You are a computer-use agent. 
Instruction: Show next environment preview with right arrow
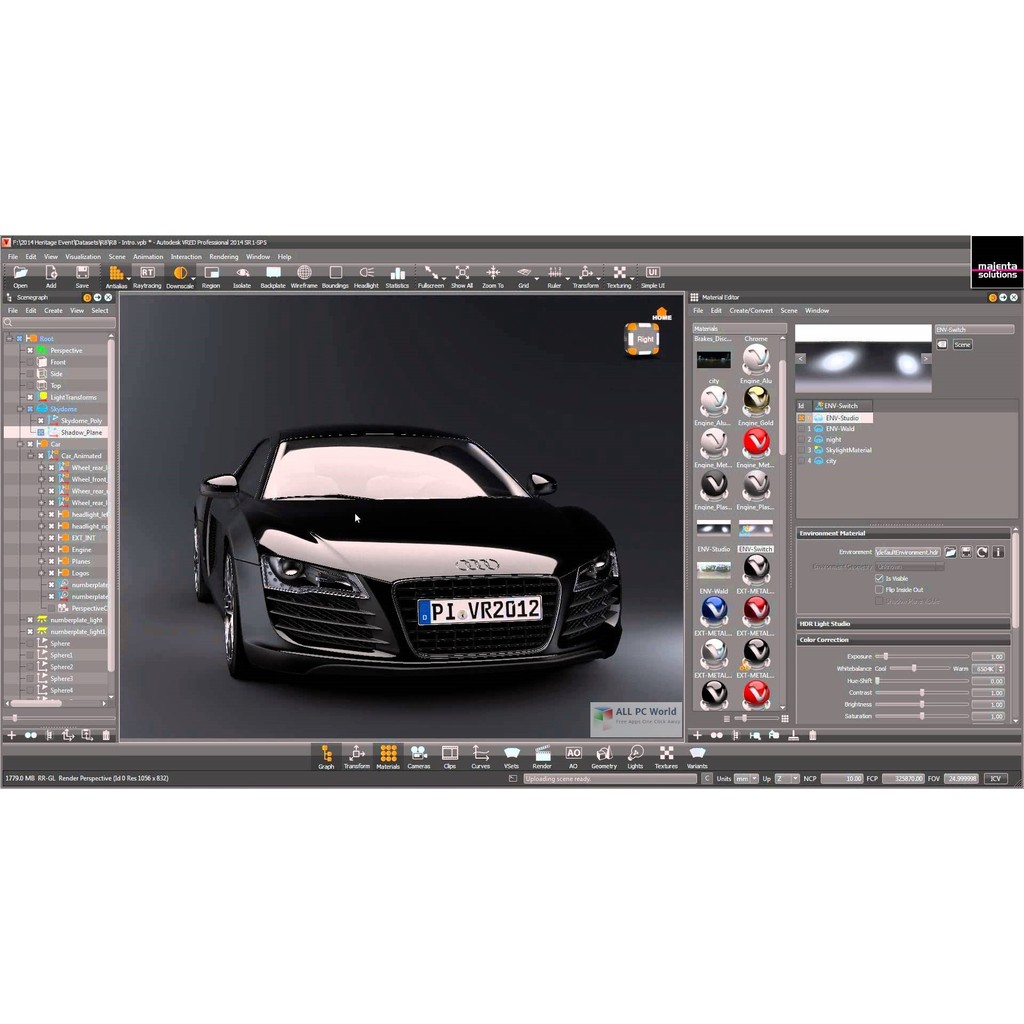tap(925, 359)
